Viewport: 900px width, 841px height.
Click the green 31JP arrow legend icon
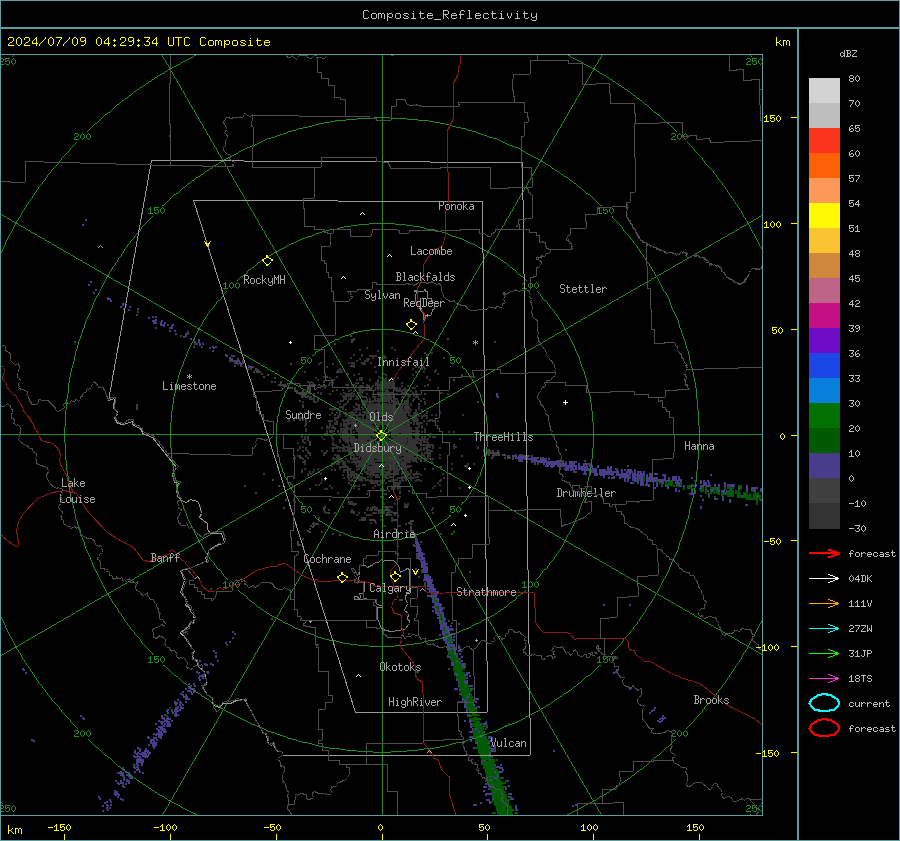click(x=824, y=653)
